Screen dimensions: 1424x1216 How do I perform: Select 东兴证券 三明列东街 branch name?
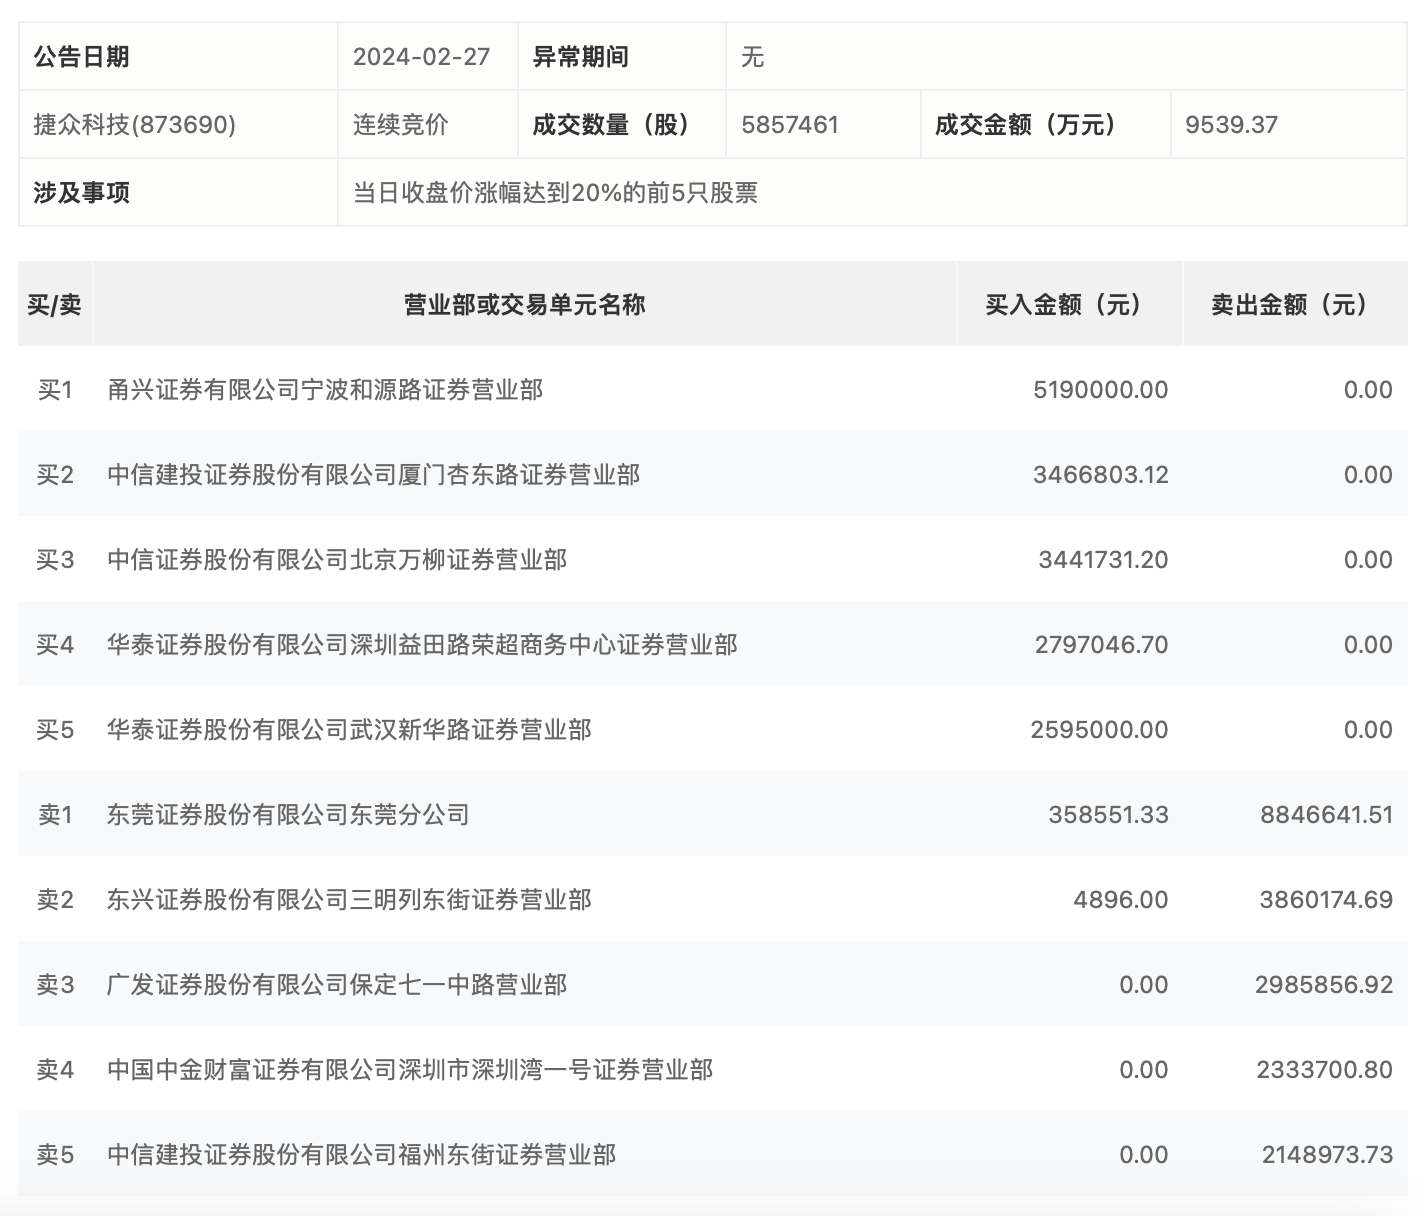click(349, 899)
